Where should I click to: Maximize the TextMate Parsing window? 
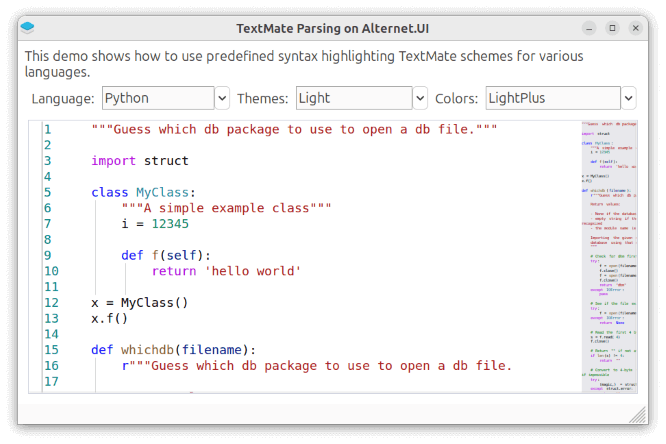(612, 28)
